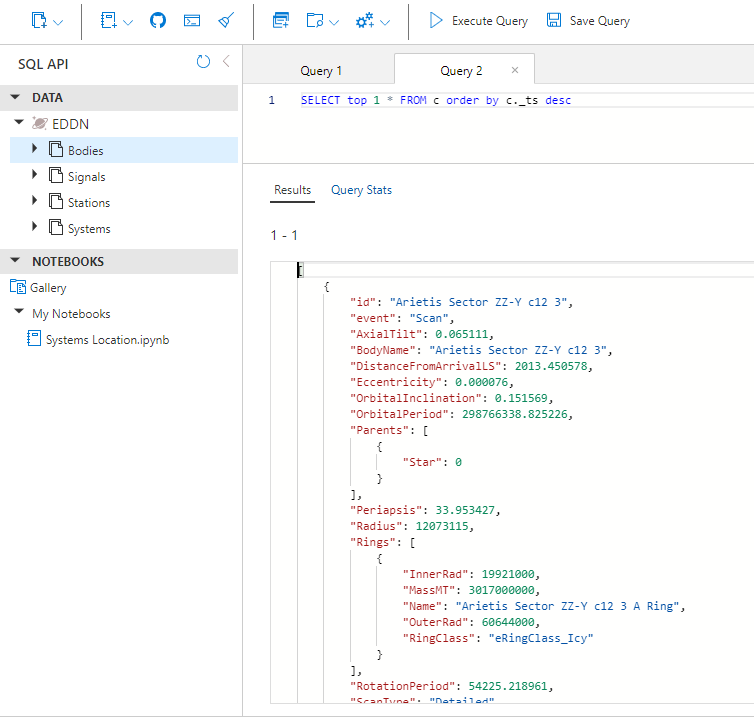Open Systems Location.ipynb notebook
The width and height of the screenshot is (754, 717).
(x=107, y=339)
